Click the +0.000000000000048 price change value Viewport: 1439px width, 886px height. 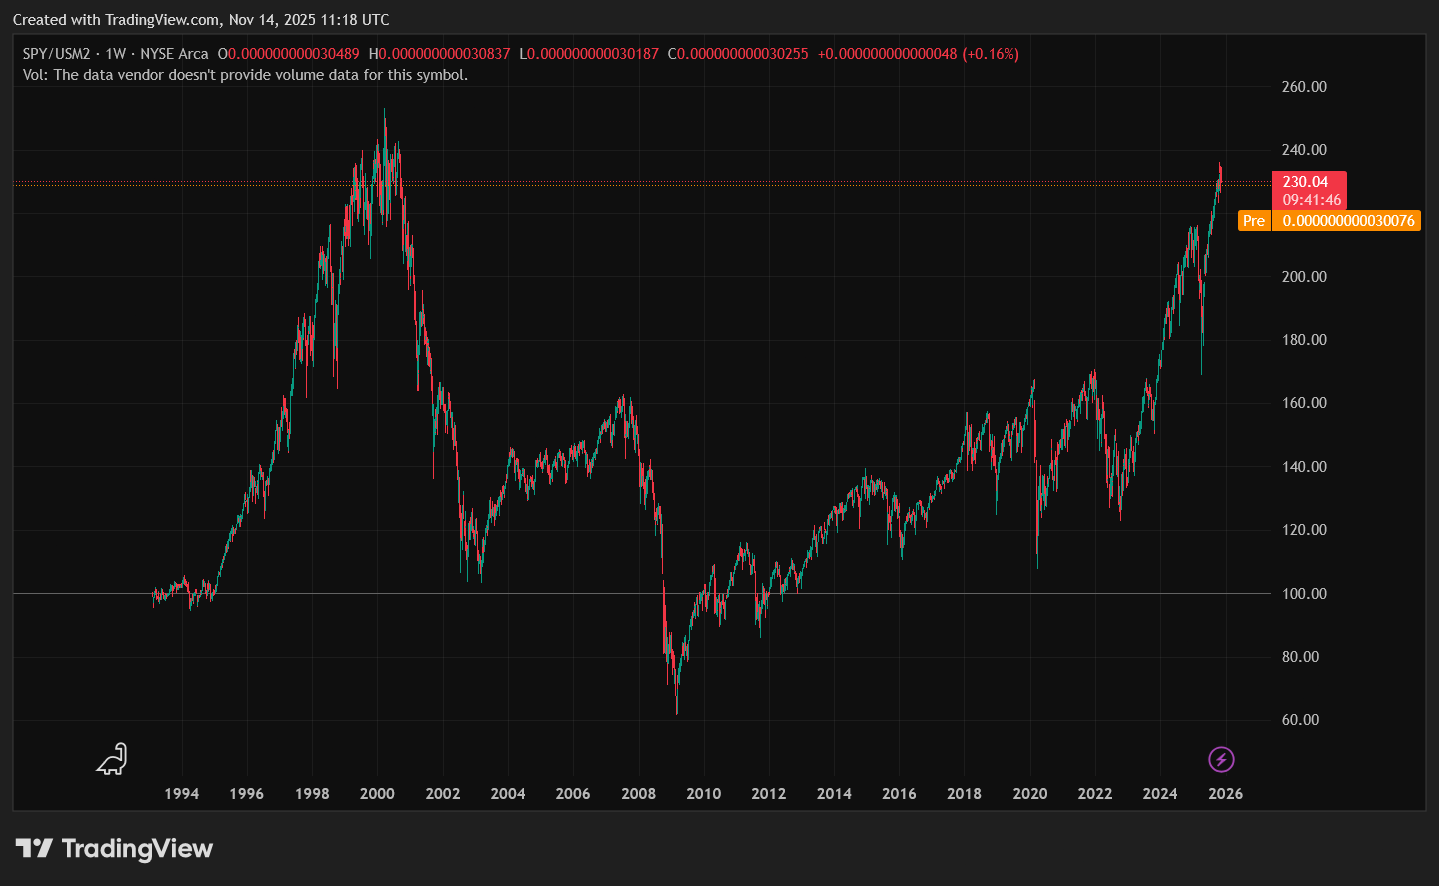887,54
